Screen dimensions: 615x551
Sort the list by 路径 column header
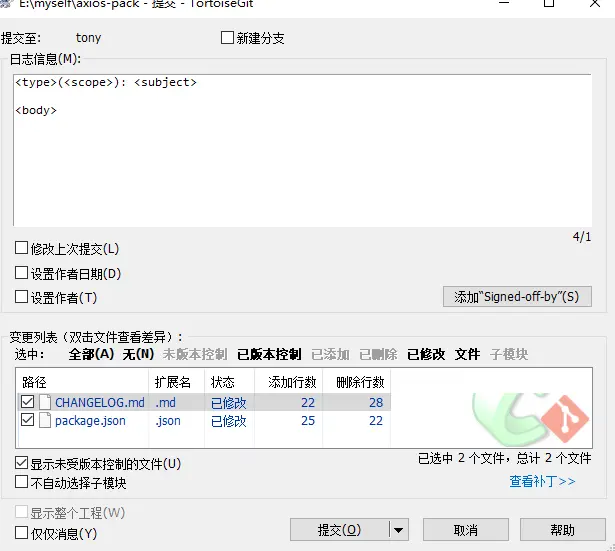pyautogui.click(x=82, y=382)
